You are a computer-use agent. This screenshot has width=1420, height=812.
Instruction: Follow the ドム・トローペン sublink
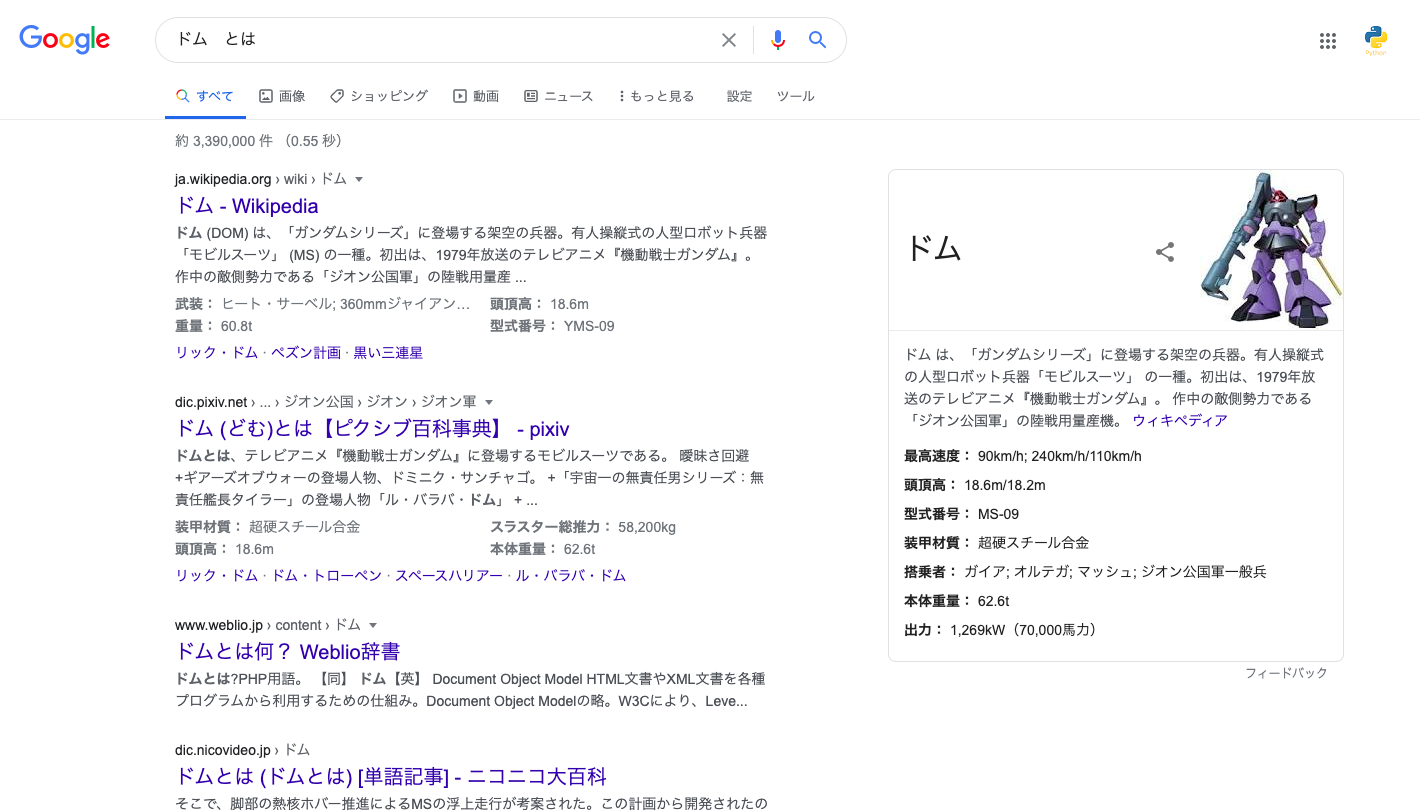(327, 576)
